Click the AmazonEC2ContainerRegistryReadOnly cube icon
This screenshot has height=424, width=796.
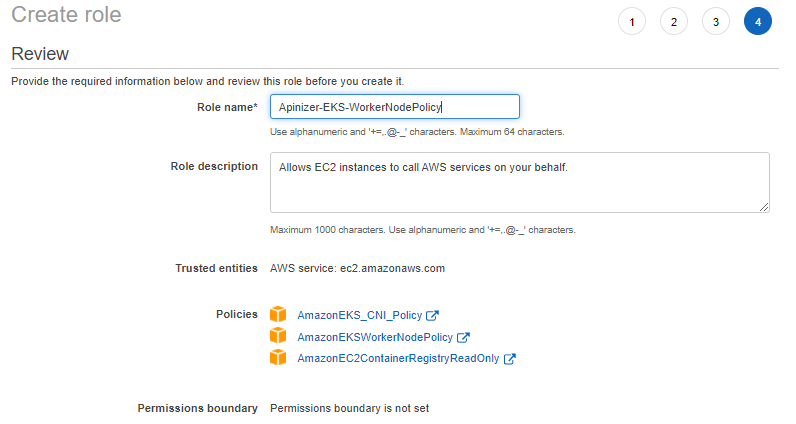(x=279, y=358)
